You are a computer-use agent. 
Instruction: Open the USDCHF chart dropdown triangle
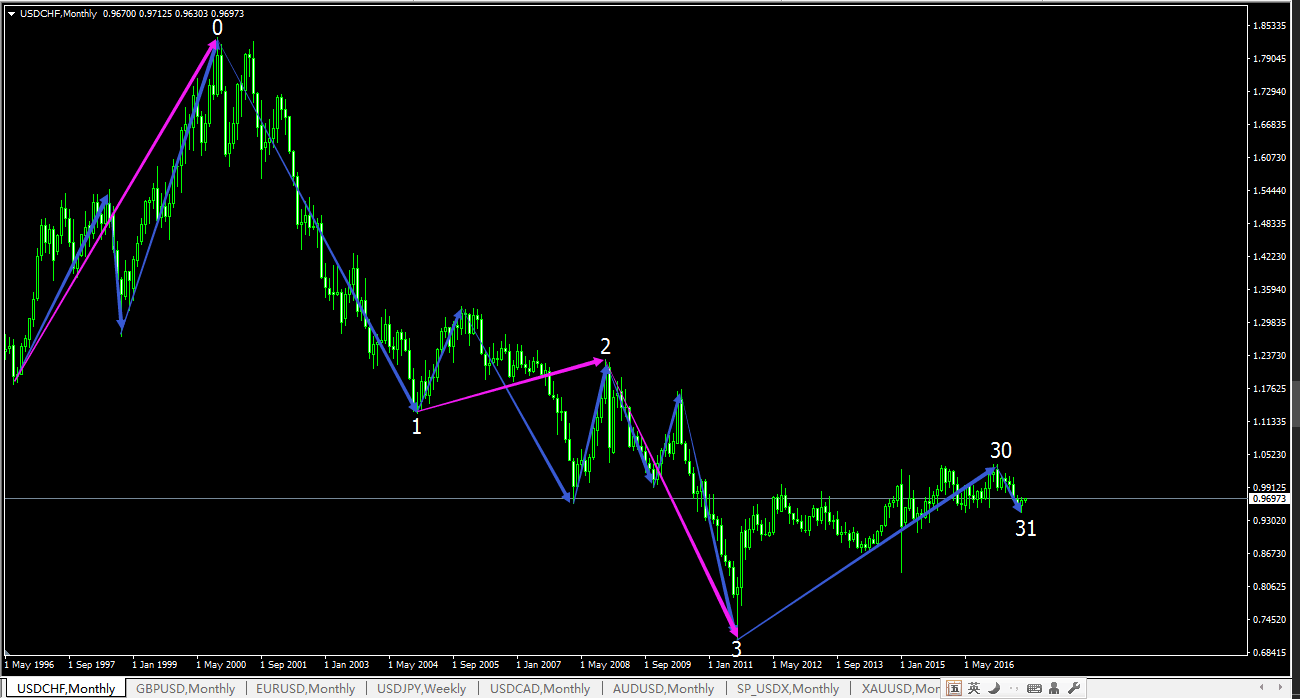click(11, 13)
